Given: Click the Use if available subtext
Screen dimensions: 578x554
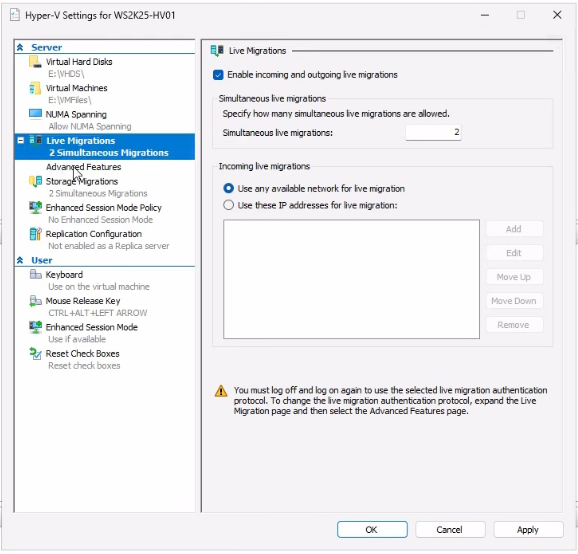Looking at the screenshot, I should click(x=77, y=339).
